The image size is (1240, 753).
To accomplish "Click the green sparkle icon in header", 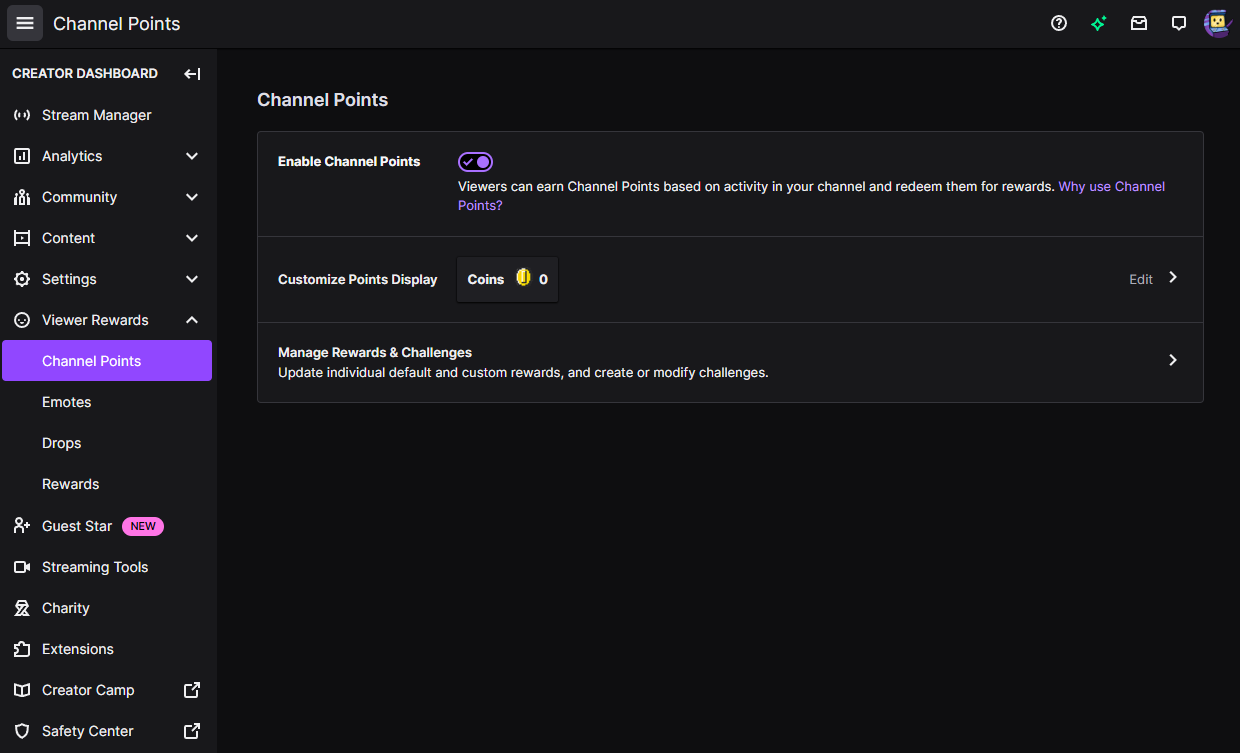I will 1099,23.
